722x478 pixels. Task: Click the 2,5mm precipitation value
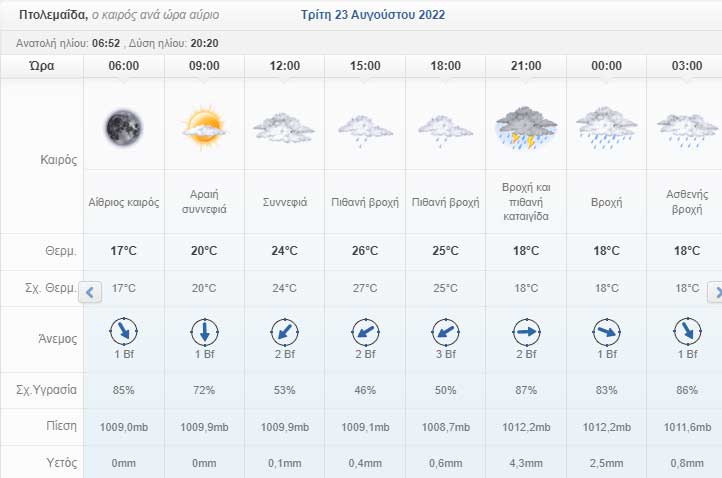pos(606,463)
